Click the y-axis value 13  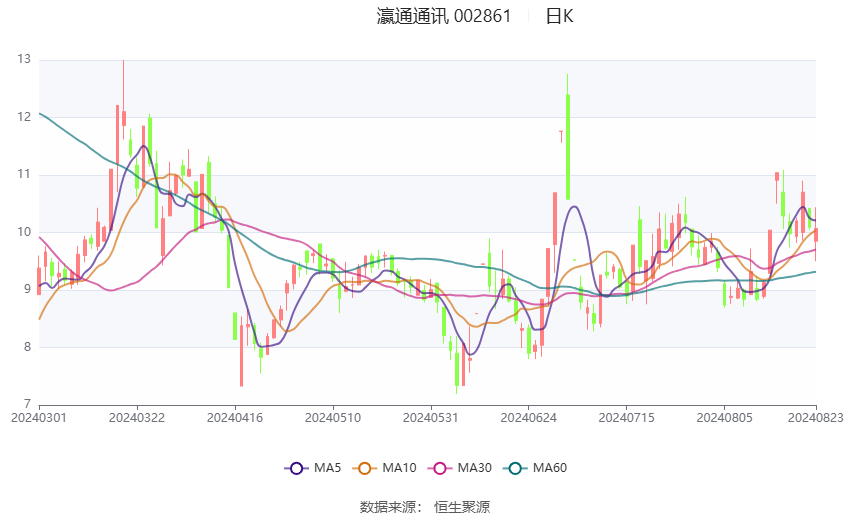pyautogui.click(x=24, y=59)
